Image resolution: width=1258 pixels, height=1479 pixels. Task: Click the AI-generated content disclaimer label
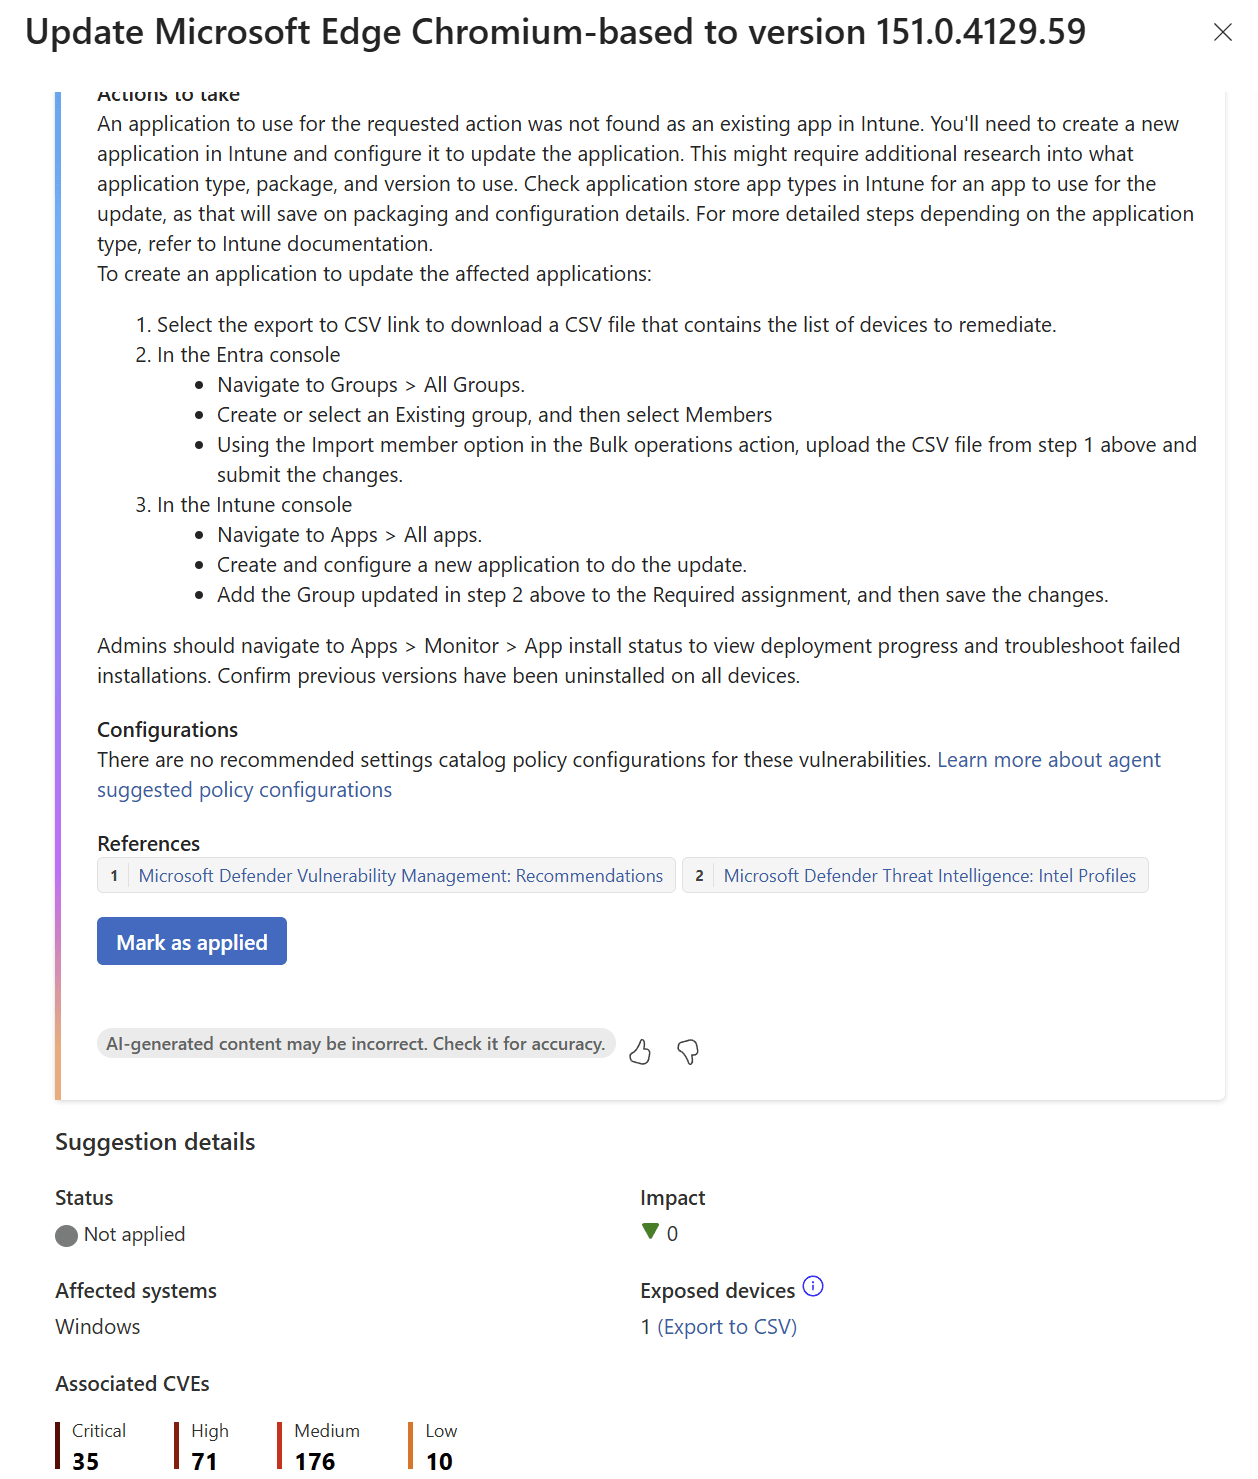(356, 1044)
